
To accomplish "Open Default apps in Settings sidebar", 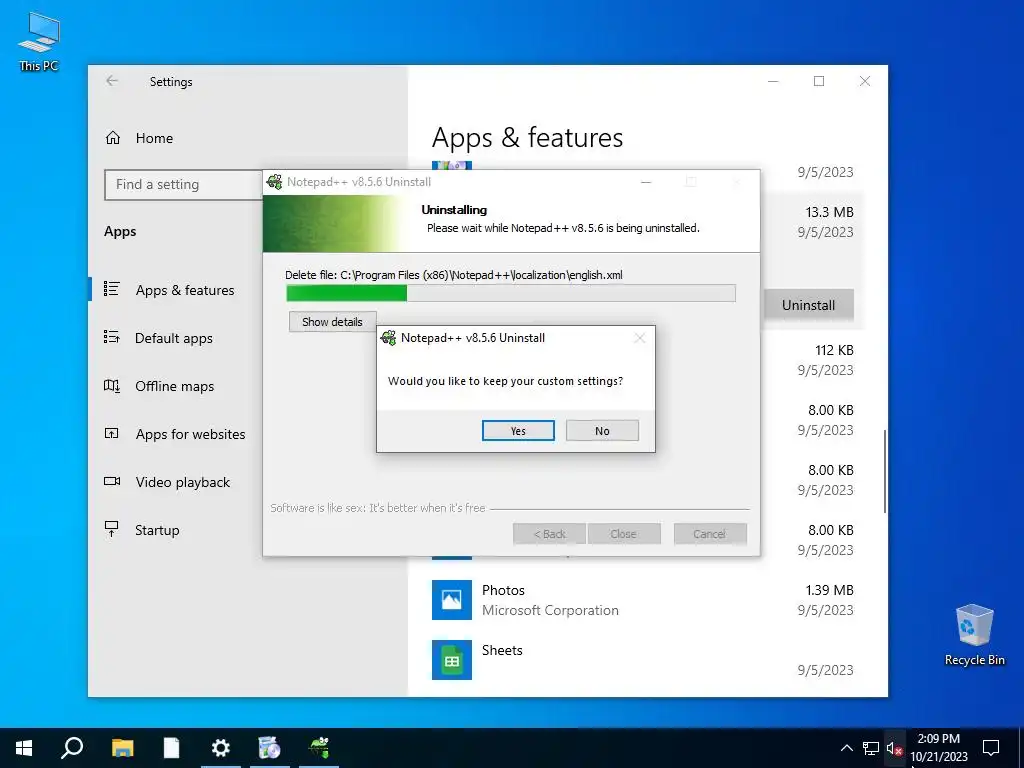I will (174, 338).
